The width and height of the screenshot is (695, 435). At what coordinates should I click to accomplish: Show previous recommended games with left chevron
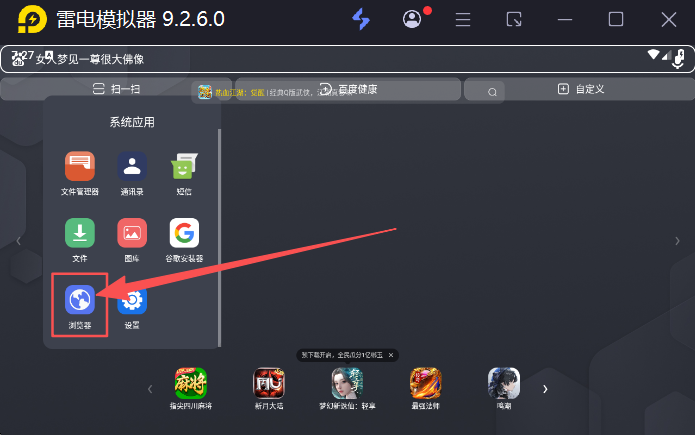click(150, 389)
